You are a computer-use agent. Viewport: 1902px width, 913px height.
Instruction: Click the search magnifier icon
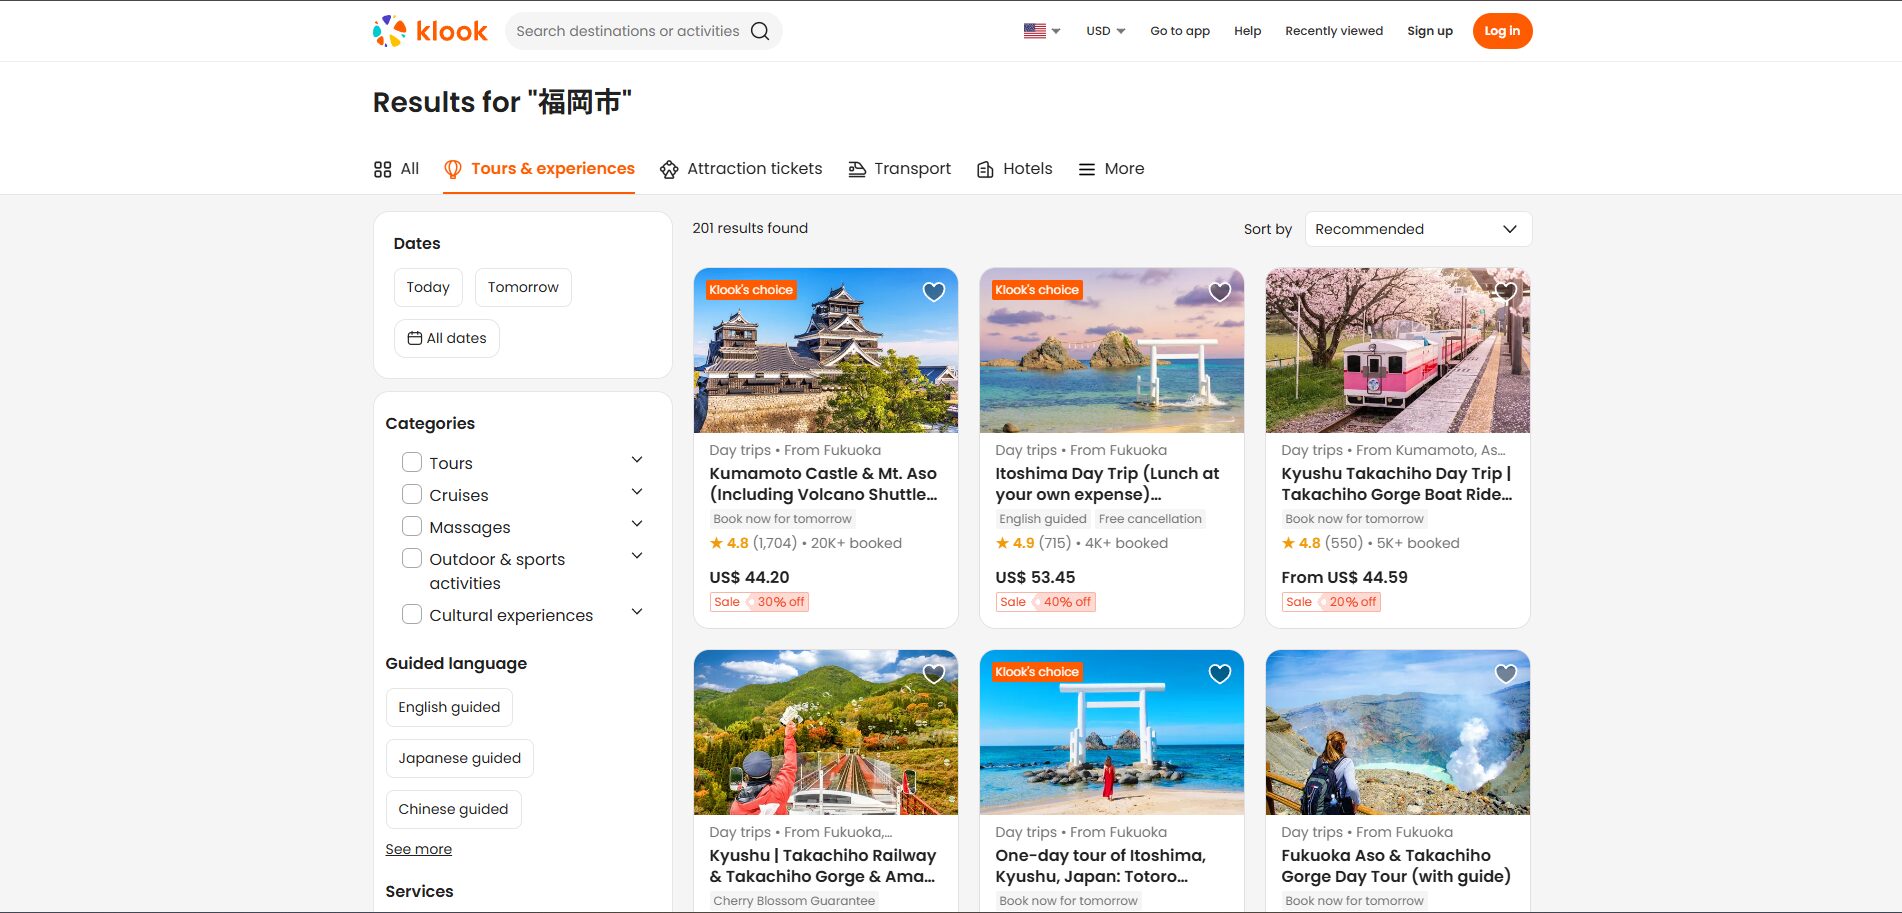(760, 31)
